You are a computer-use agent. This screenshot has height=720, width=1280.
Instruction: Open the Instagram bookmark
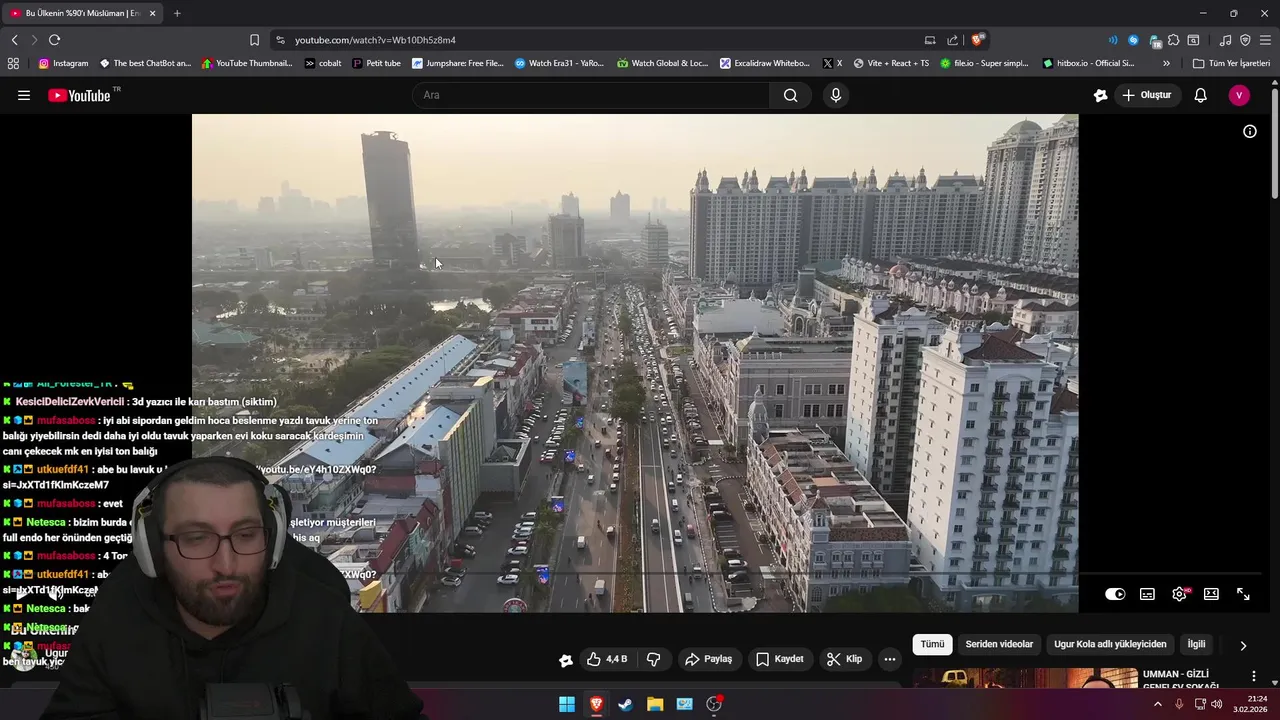point(63,63)
